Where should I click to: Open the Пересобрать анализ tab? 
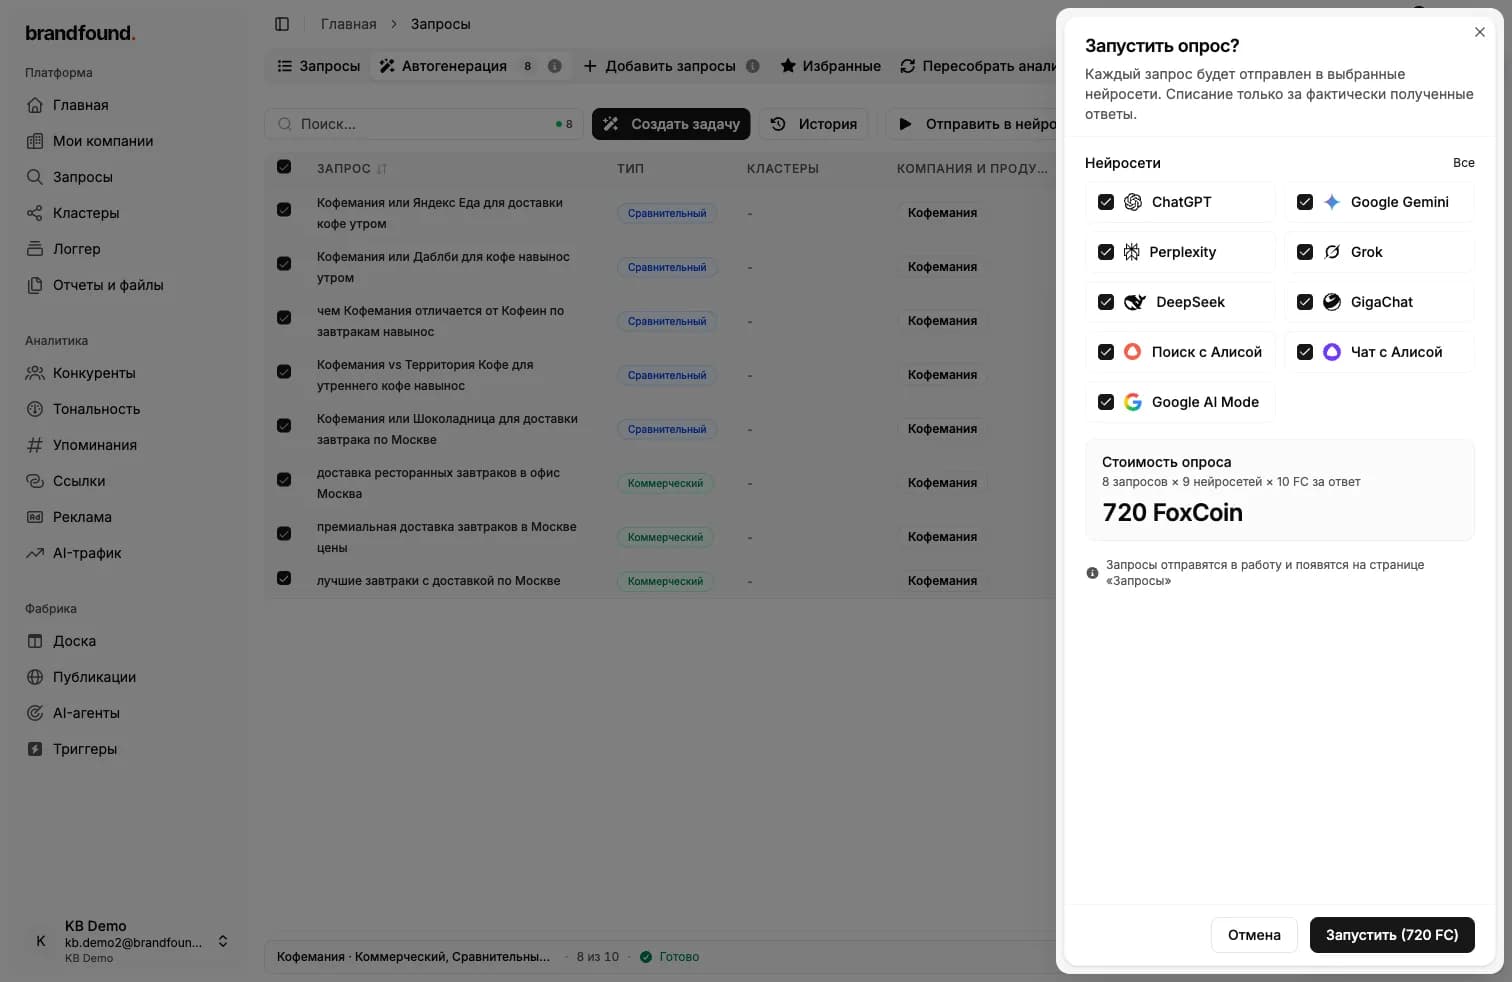977,66
